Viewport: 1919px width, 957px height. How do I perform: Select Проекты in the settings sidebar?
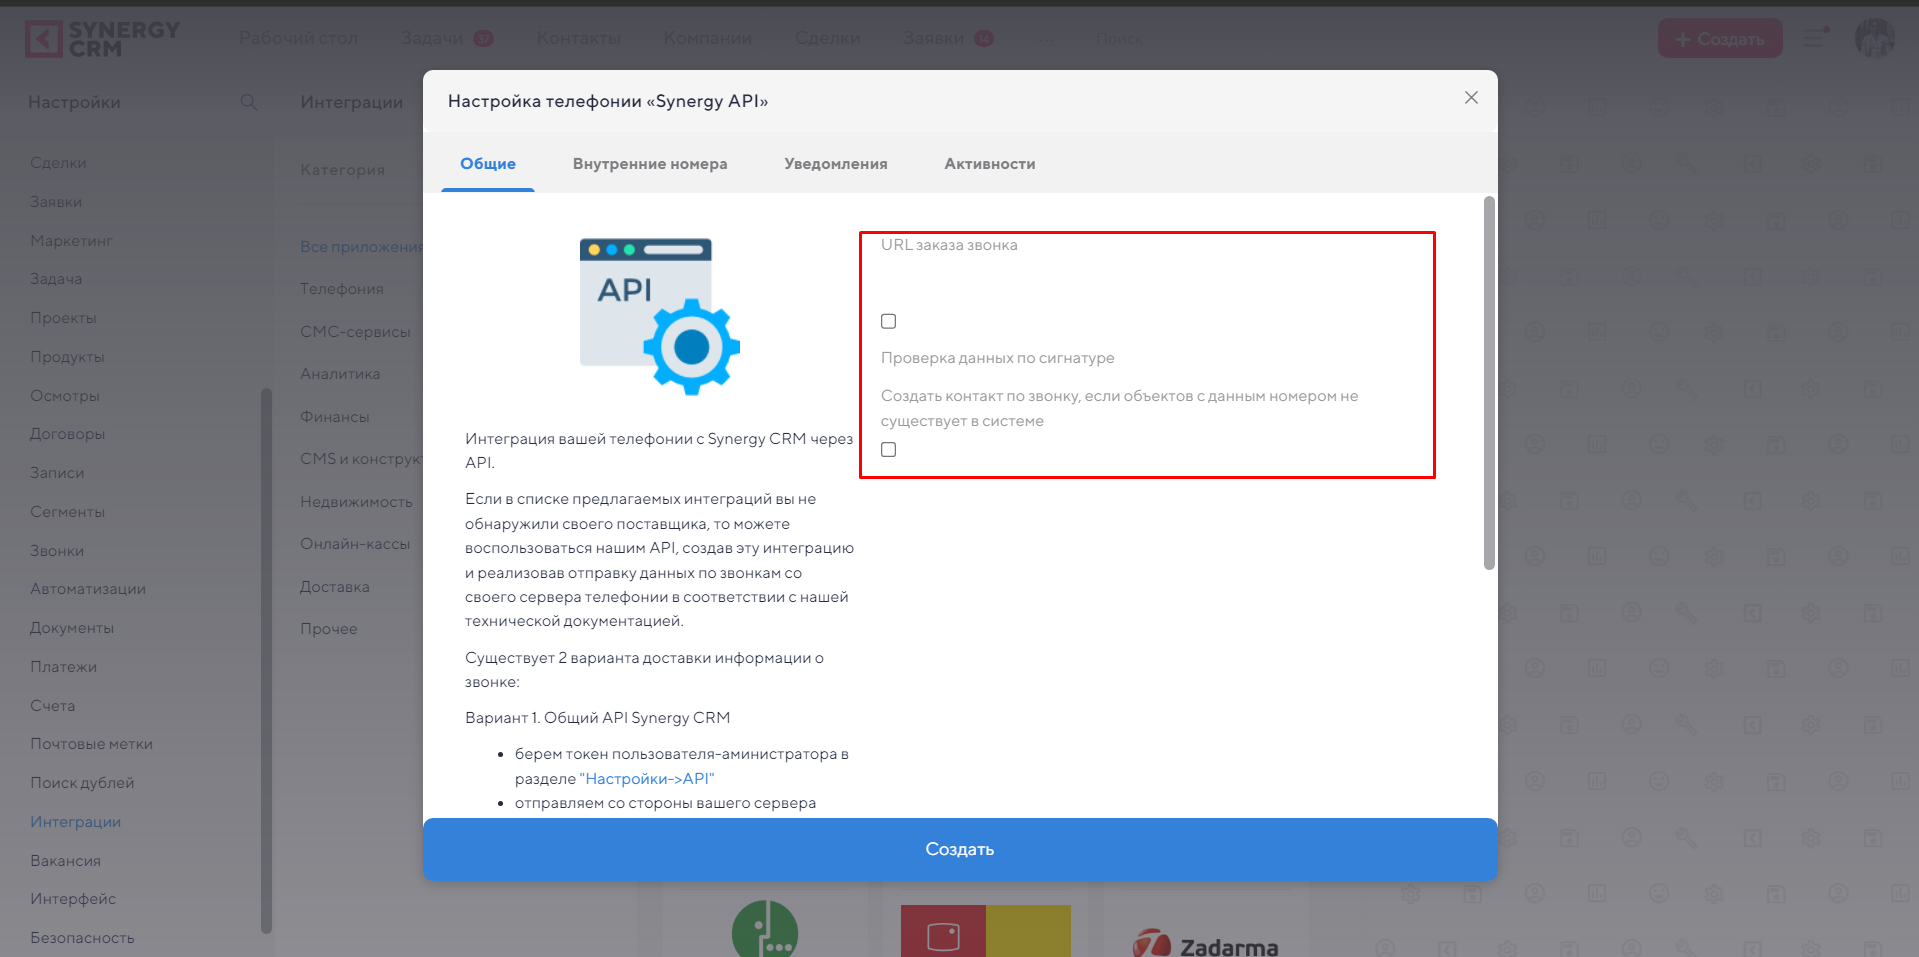pos(63,318)
